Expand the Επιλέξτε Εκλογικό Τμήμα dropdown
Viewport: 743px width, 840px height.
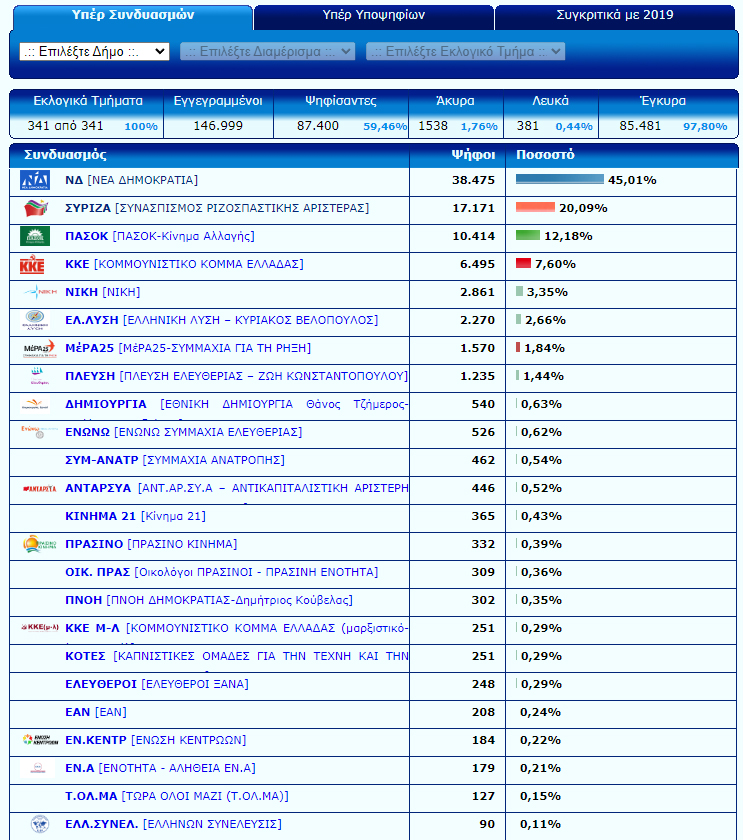(465, 51)
